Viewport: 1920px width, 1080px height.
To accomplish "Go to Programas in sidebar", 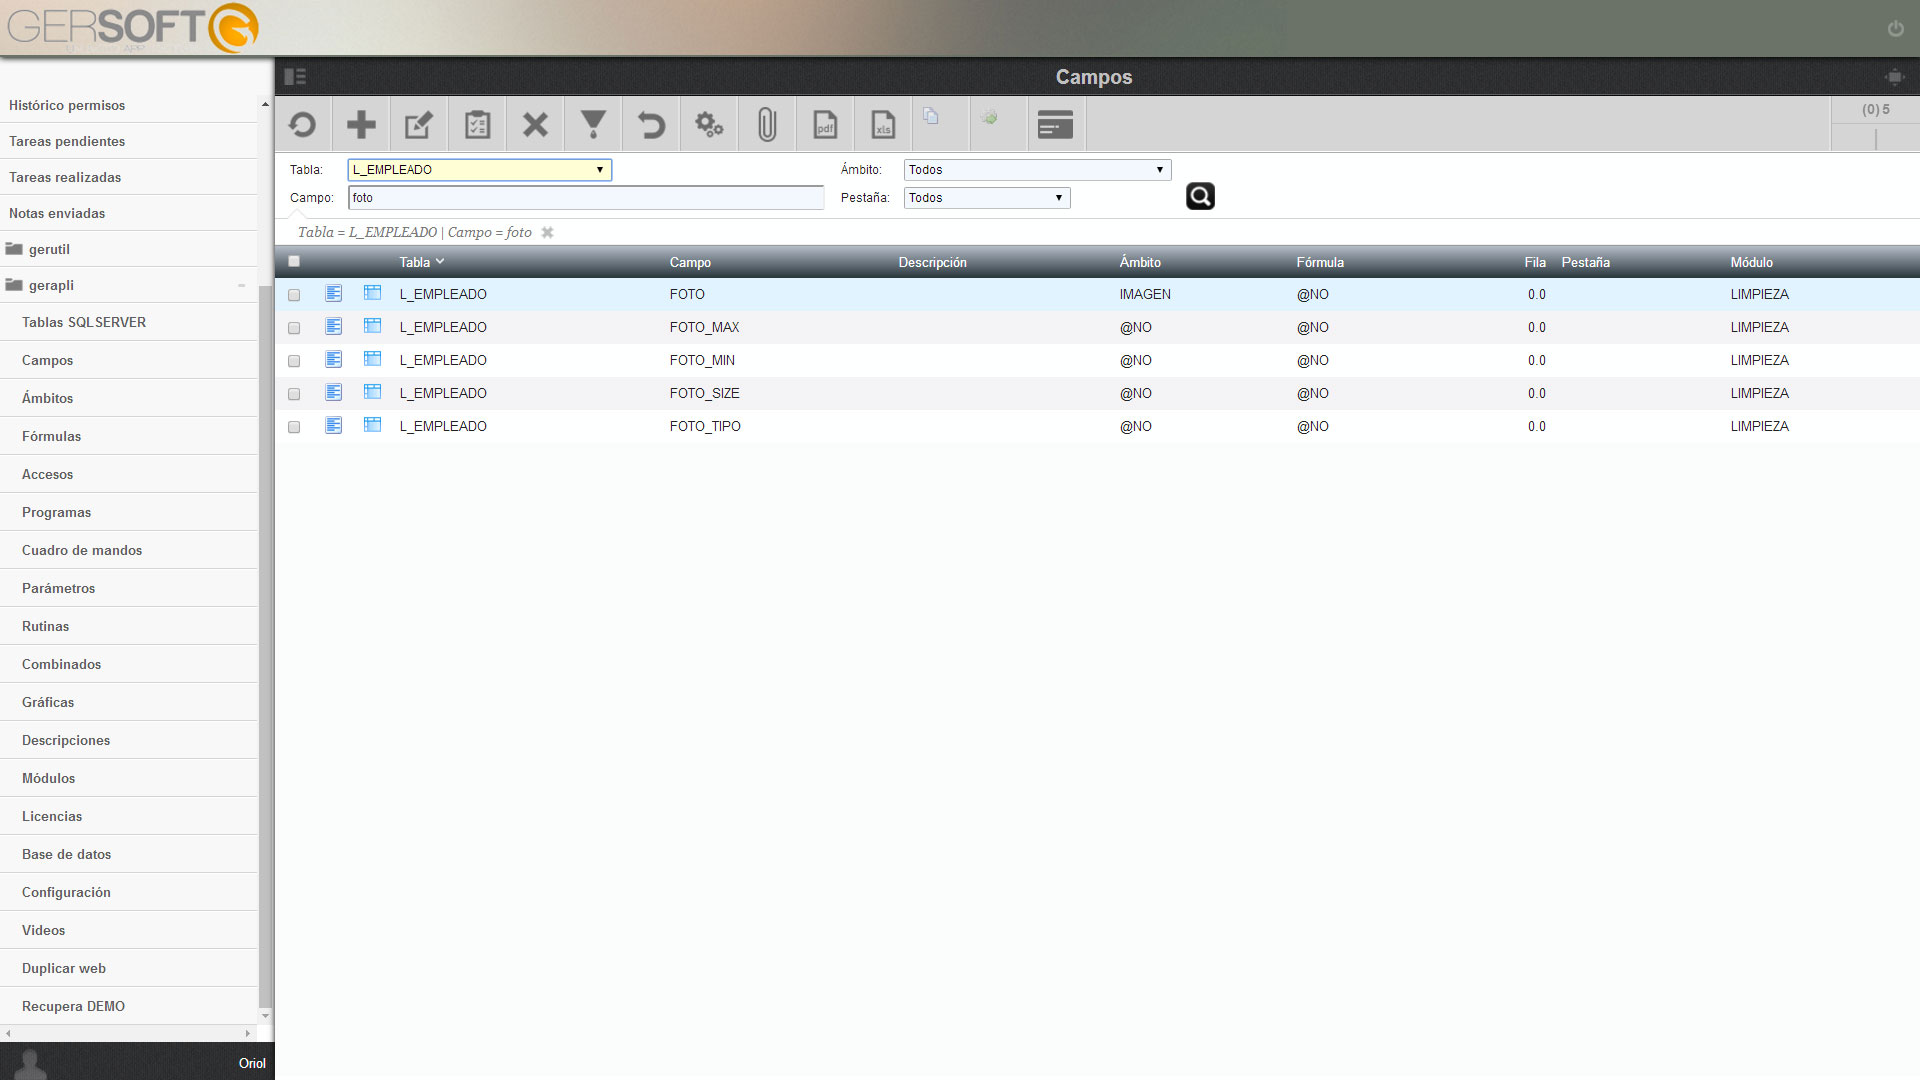I will (128, 512).
